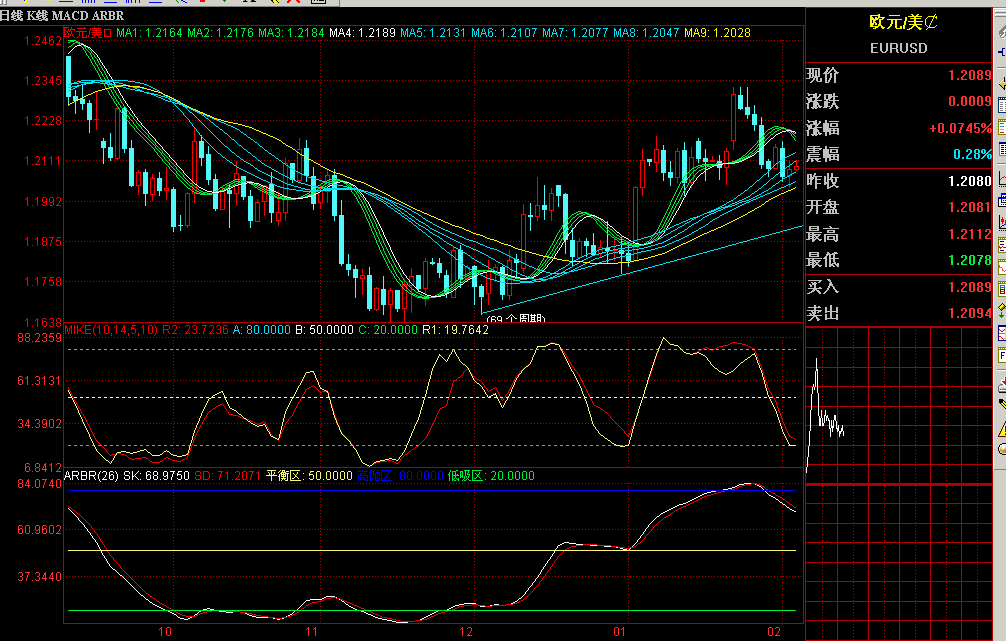Click the 34.3902 MIKE axis label
Viewport: 1006px width, 641px height.
[x=40, y=424]
